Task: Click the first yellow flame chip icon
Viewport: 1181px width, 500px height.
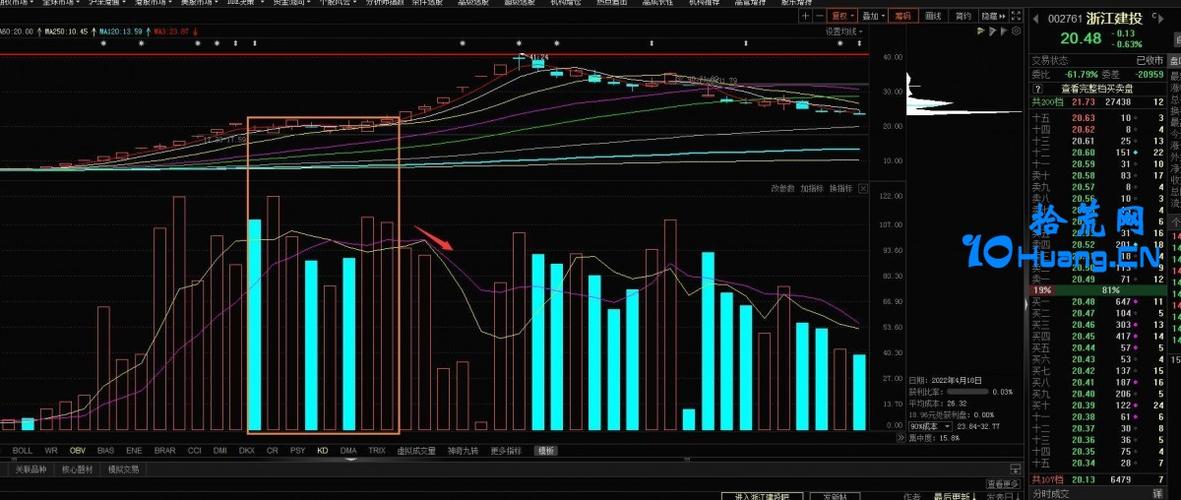Action: click(980, 32)
